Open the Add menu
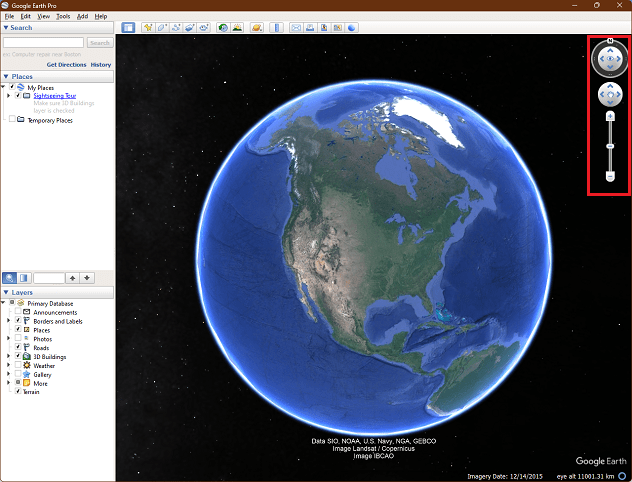Viewport: 632px width, 482px height. pos(83,16)
